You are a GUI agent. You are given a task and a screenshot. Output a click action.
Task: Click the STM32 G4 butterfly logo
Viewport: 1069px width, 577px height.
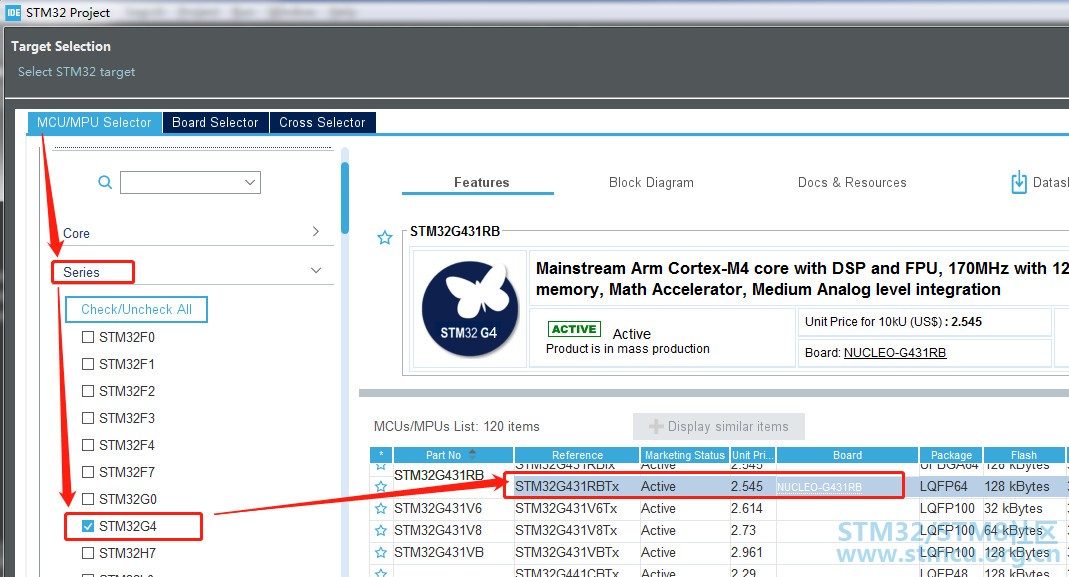click(x=469, y=308)
